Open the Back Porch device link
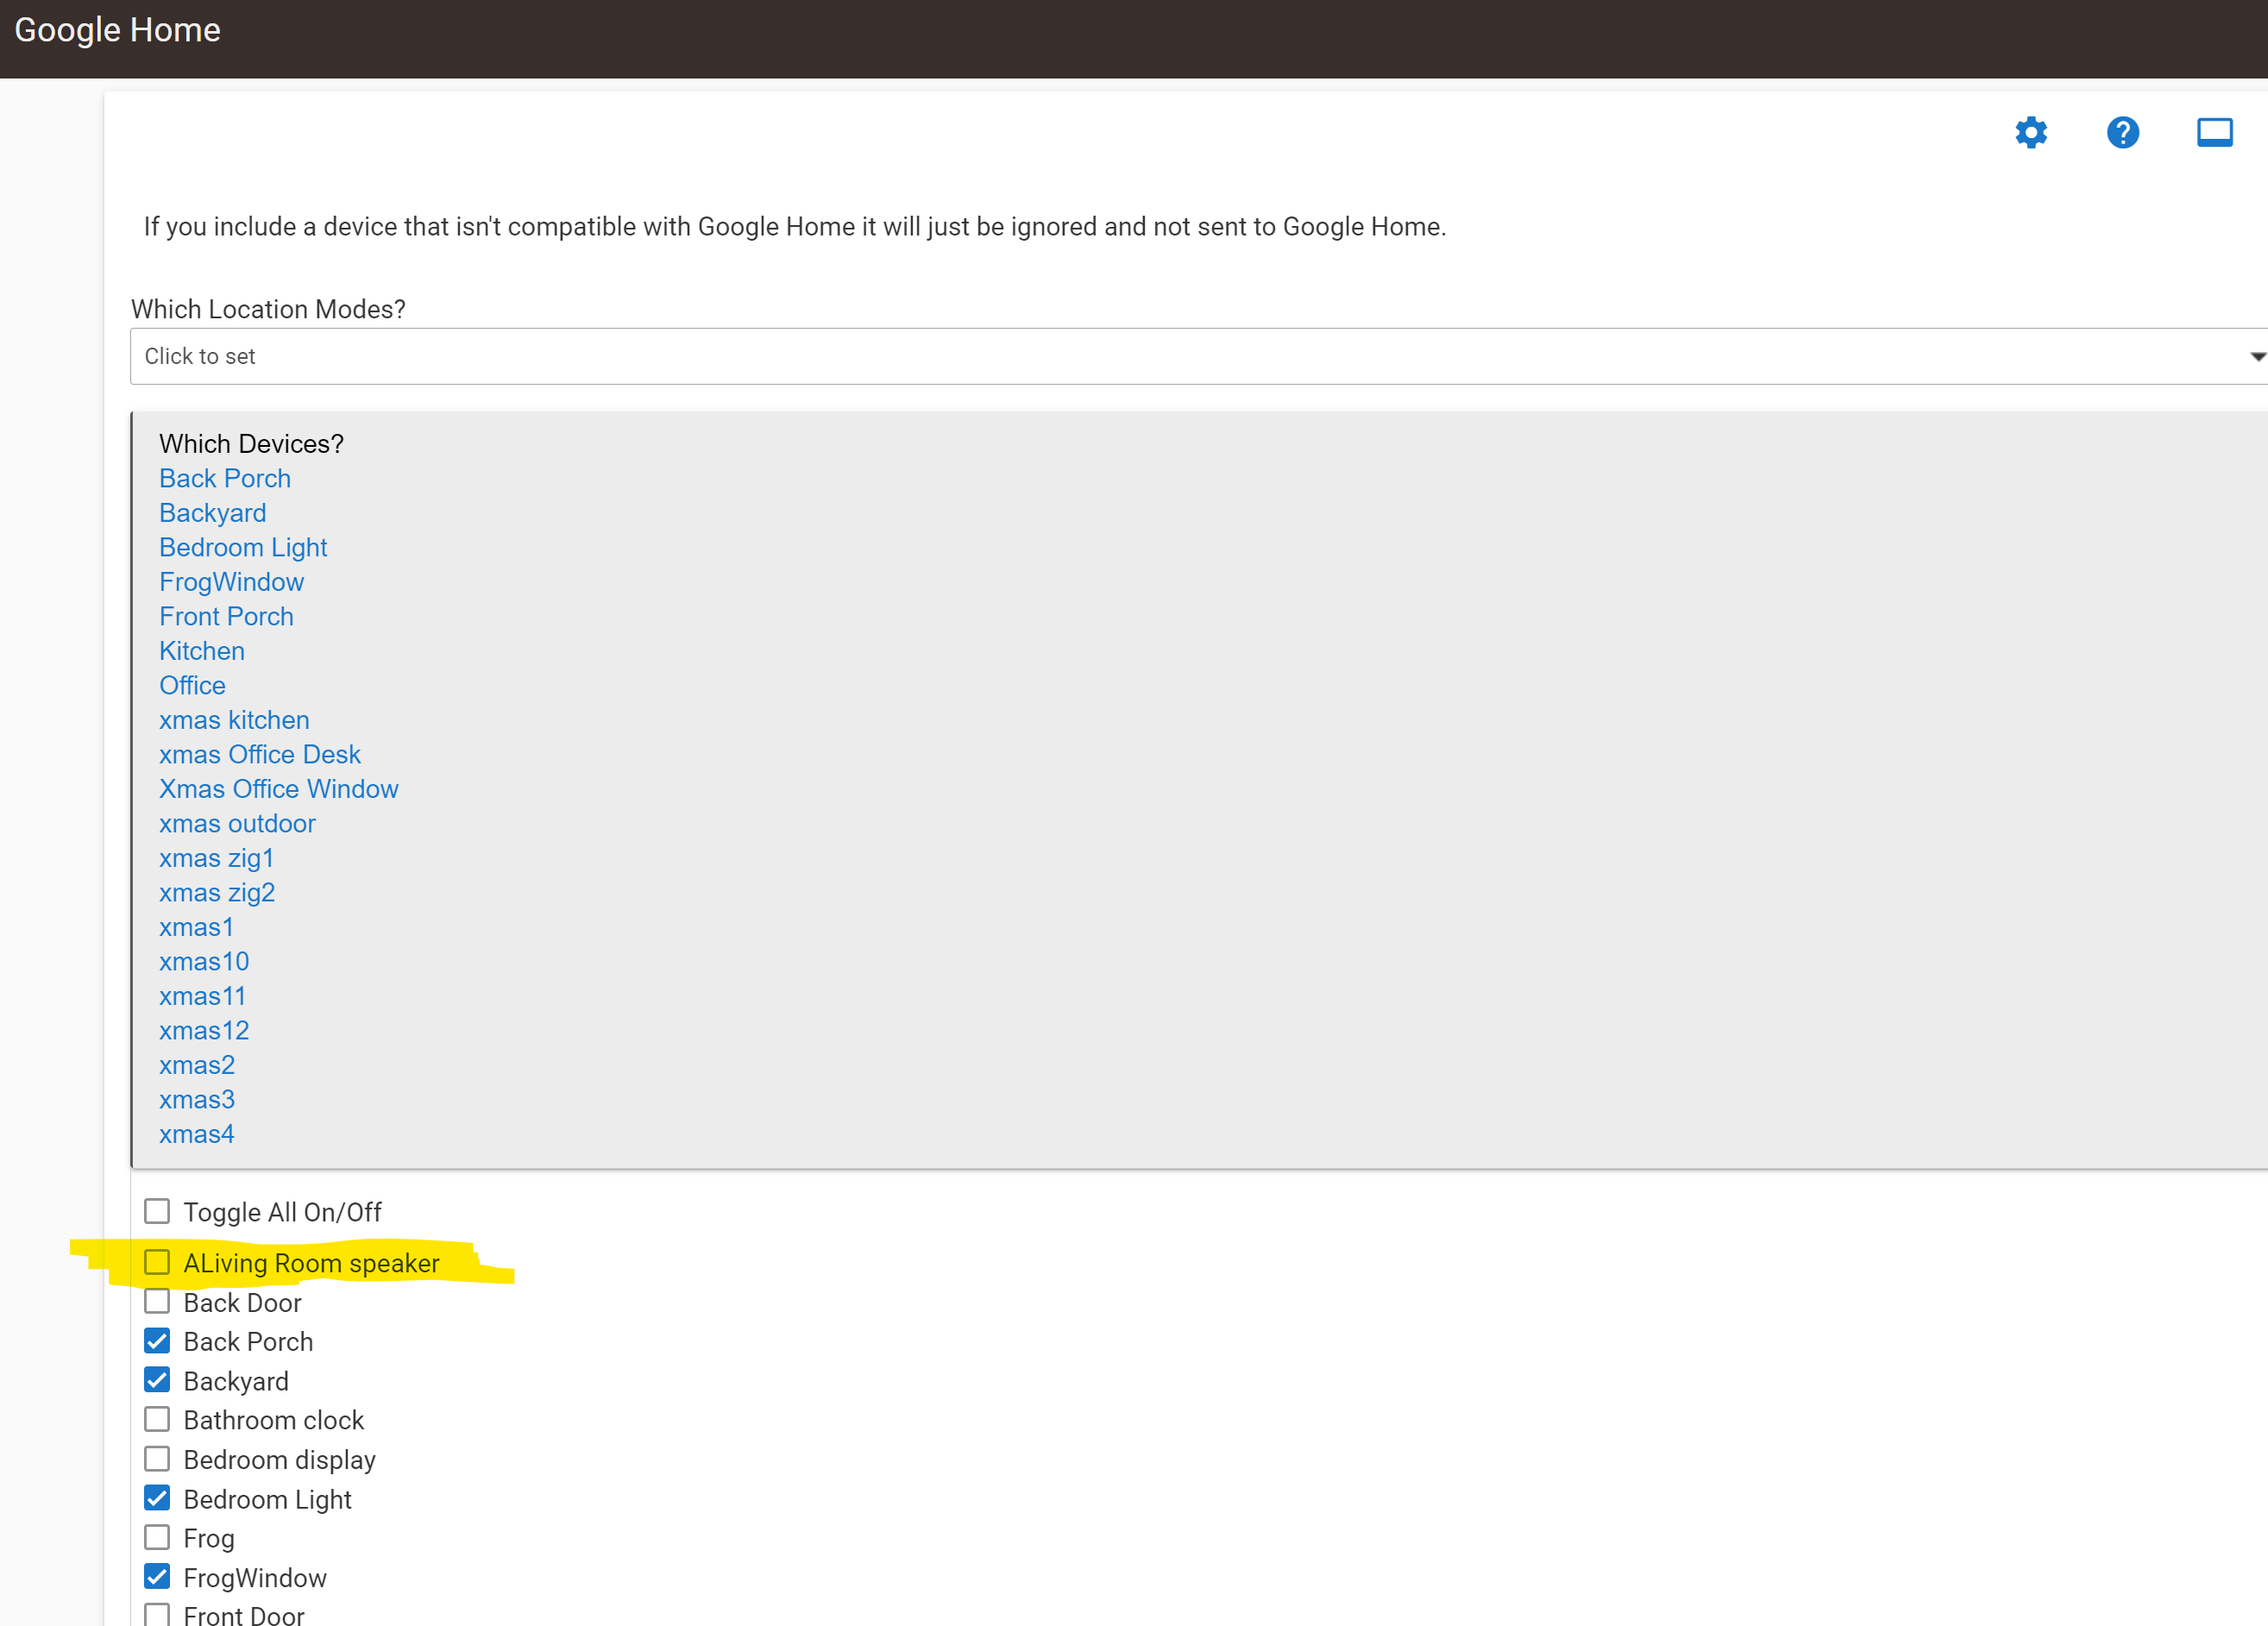Viewport: 2268px width, 1626px height. [224, 478]
